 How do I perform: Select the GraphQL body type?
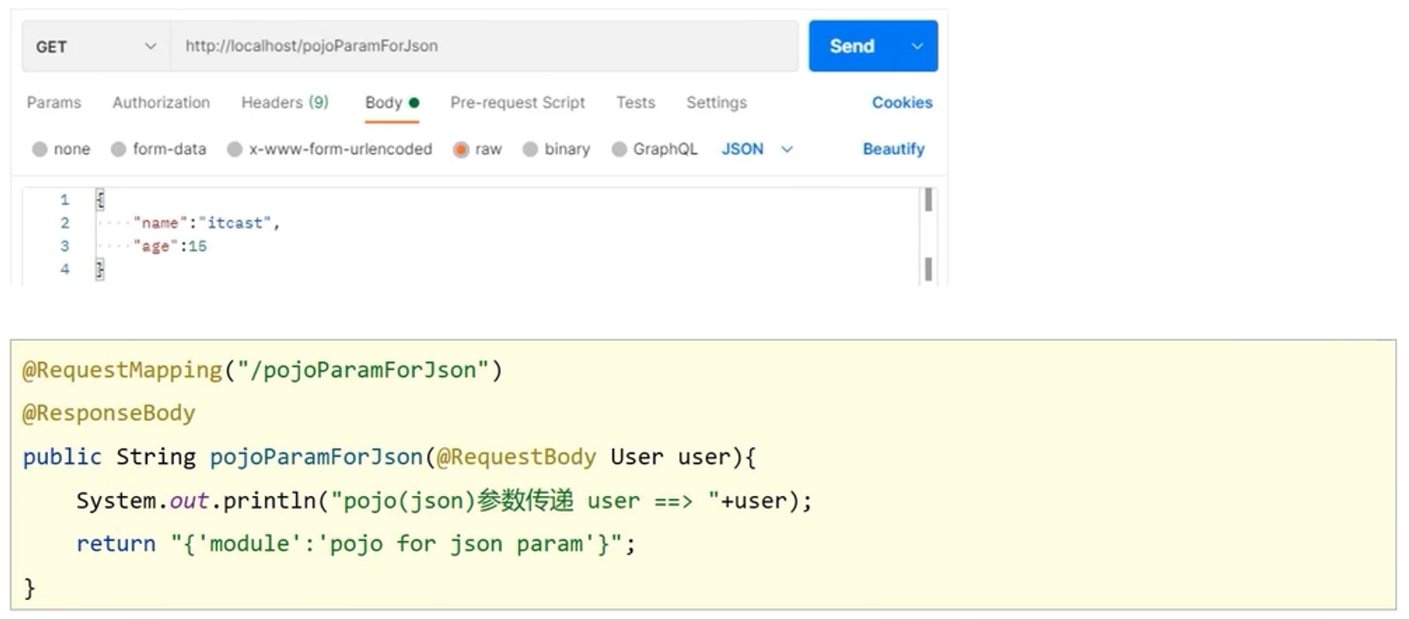click(655, 149)
